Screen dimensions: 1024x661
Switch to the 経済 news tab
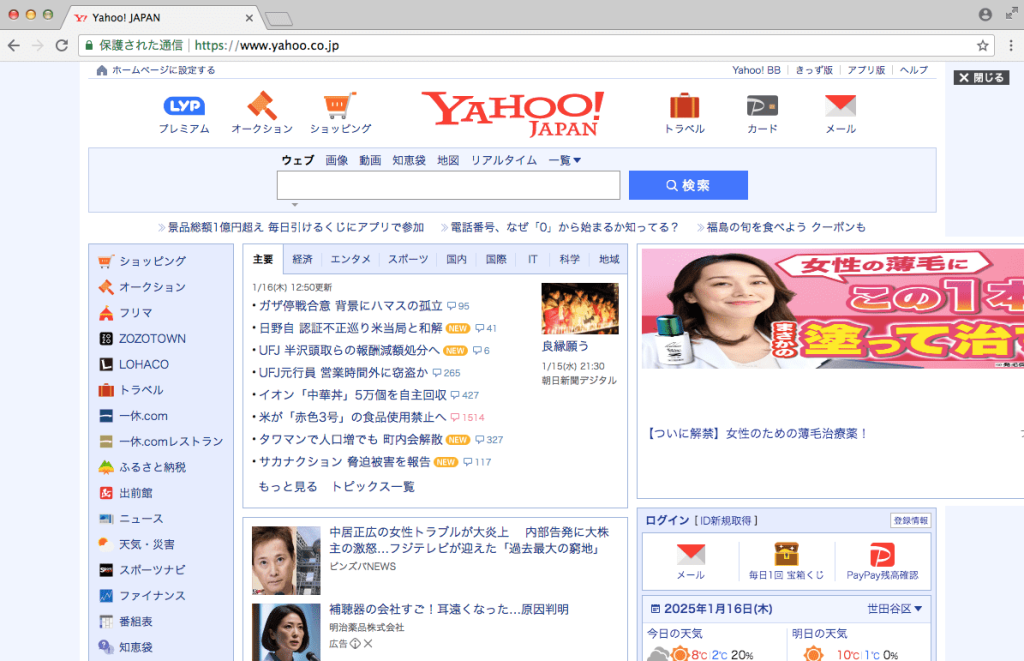pyautogui.click(x=302, y=259)
